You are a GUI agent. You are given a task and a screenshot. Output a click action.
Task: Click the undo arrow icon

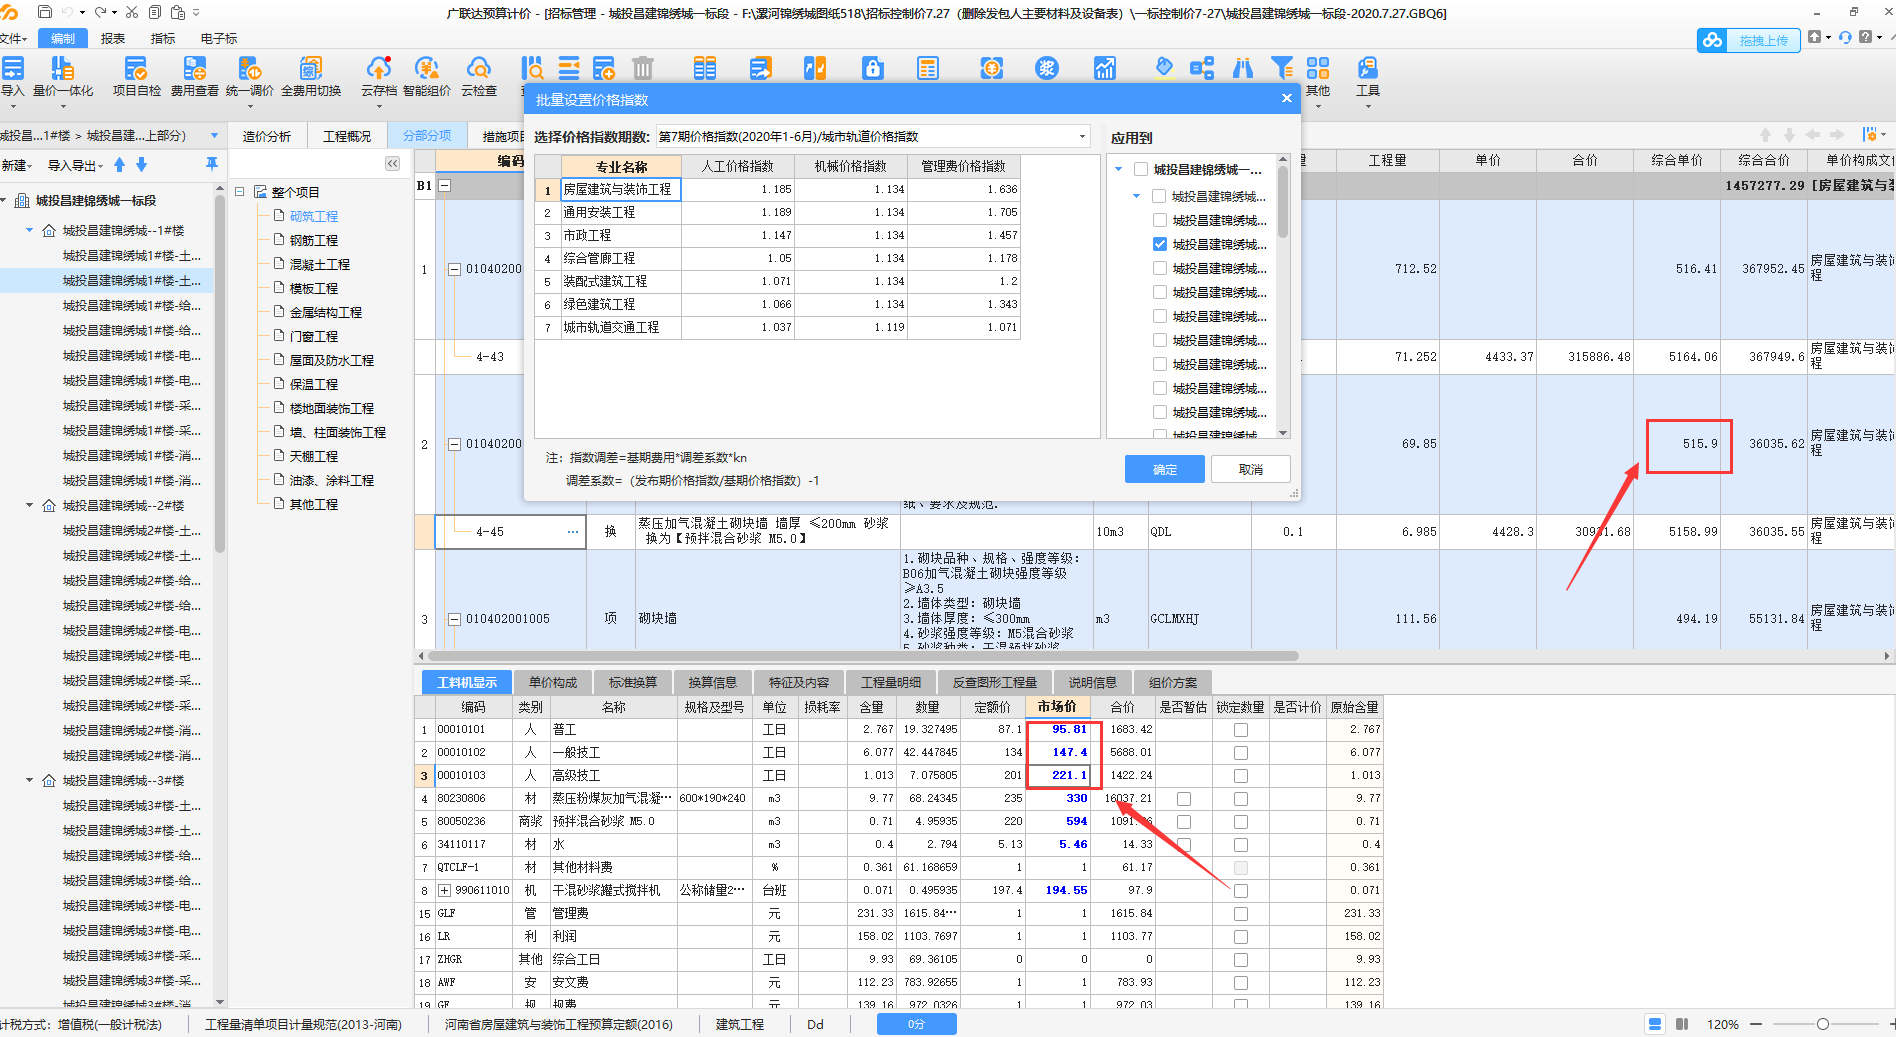click(x=67, y=12)
